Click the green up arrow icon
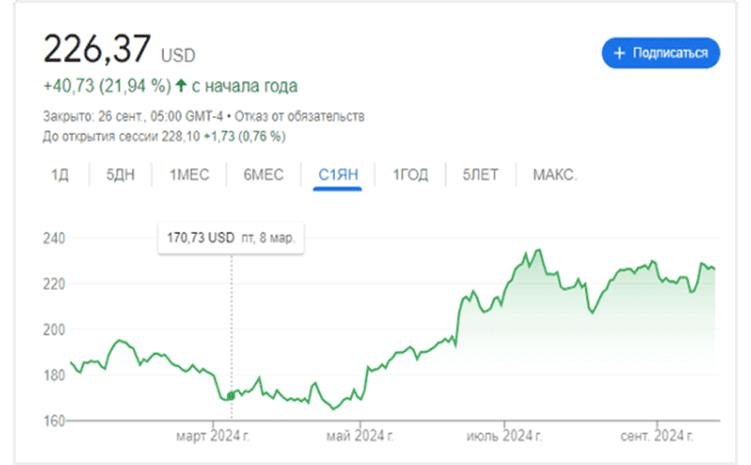This screenshot has width=751, height=465. [181, 84]
